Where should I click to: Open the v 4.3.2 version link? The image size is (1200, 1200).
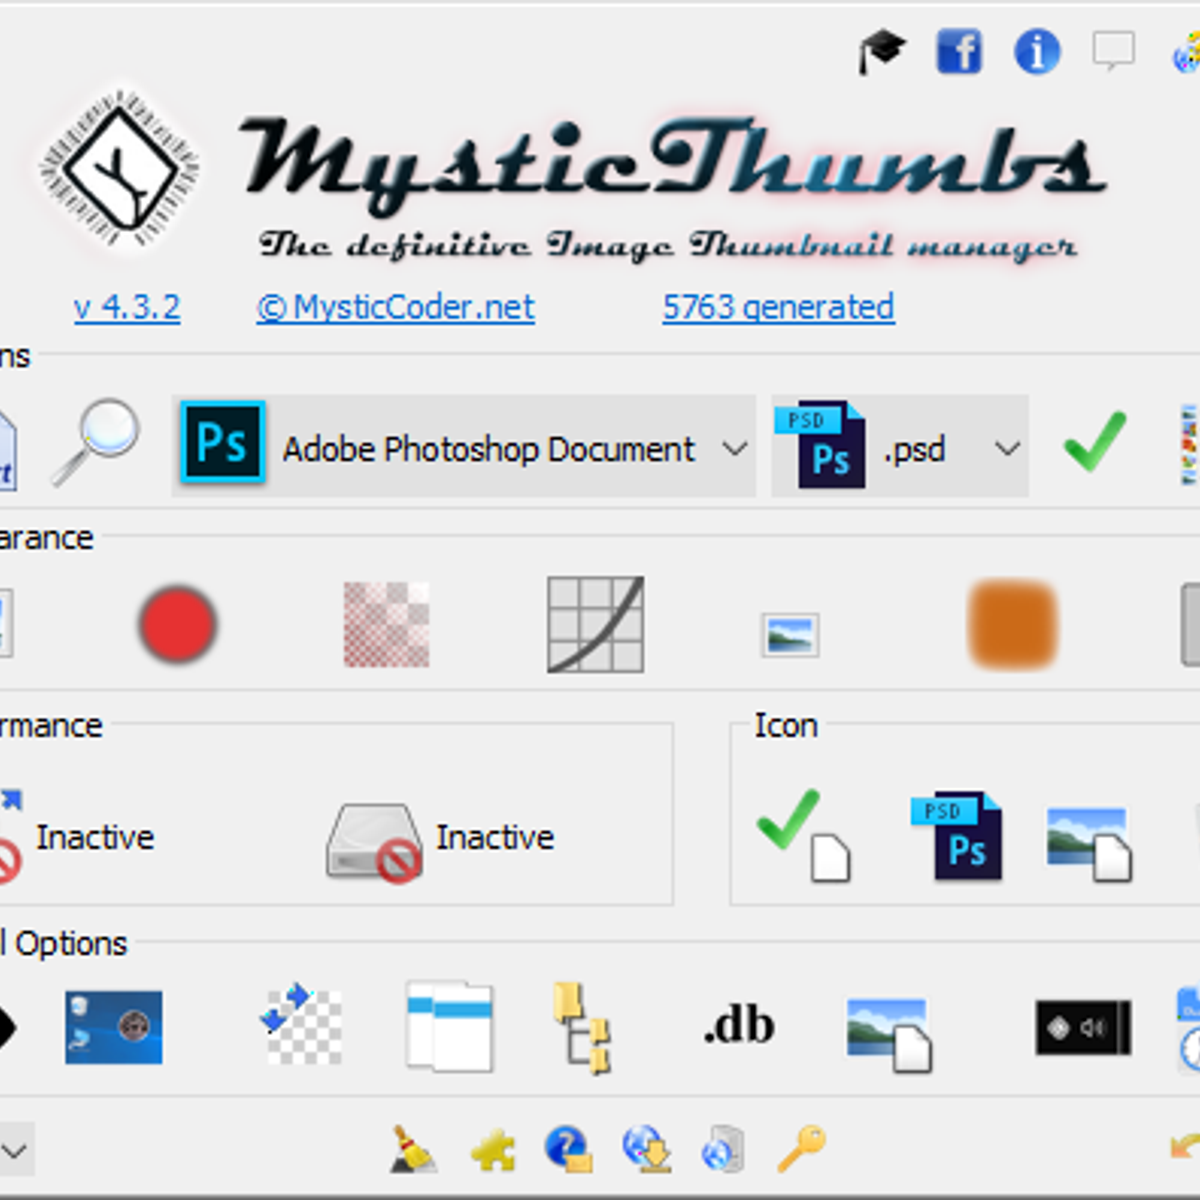[127, 307]
